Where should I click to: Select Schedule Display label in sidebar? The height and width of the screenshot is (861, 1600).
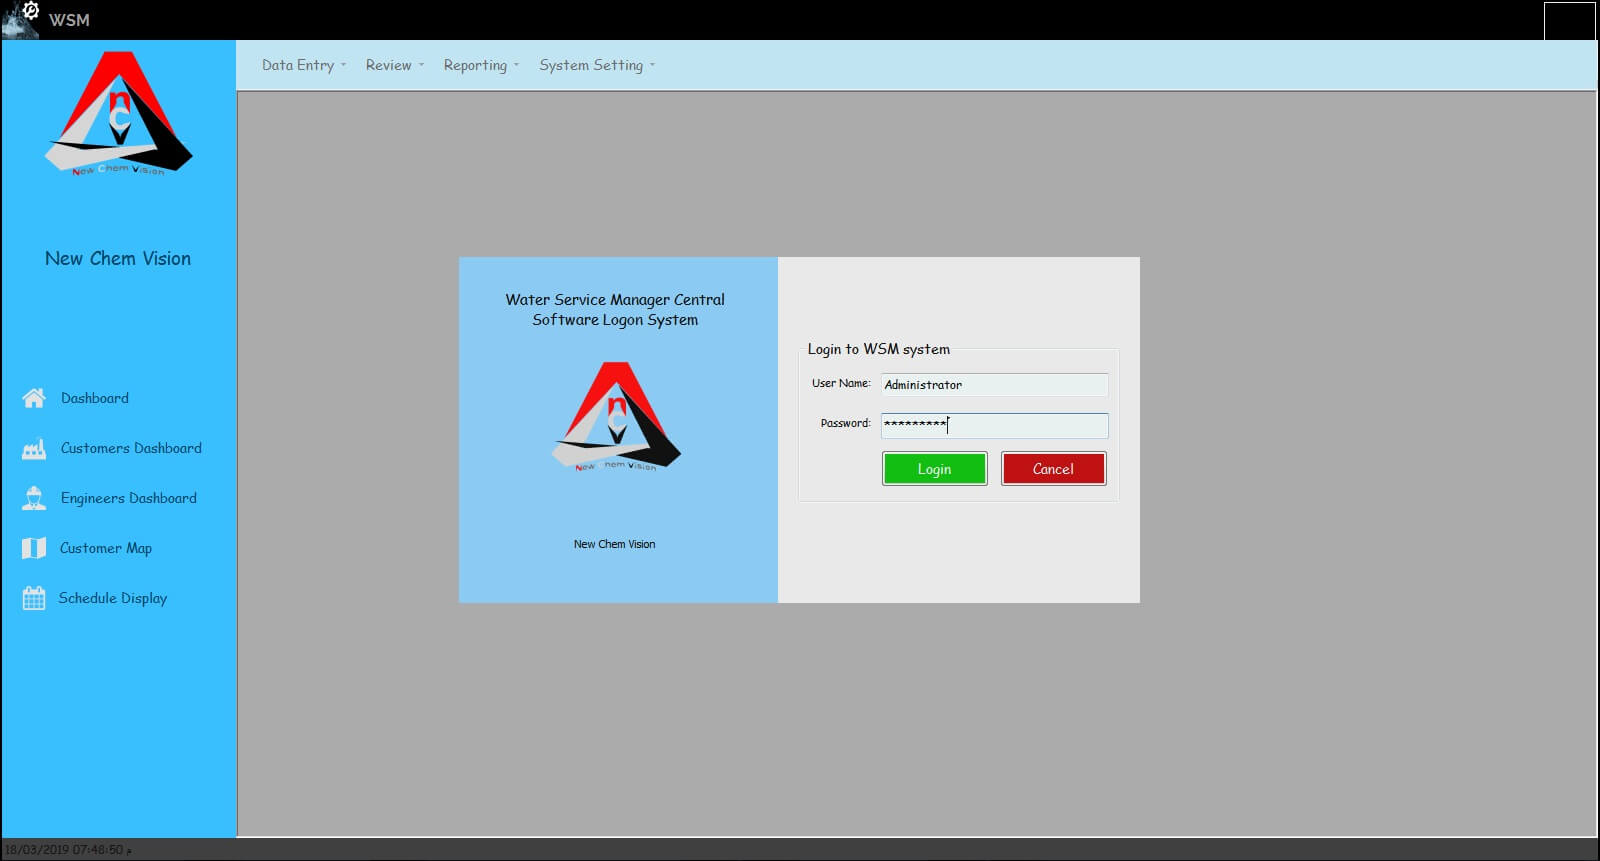click(113, 598)
